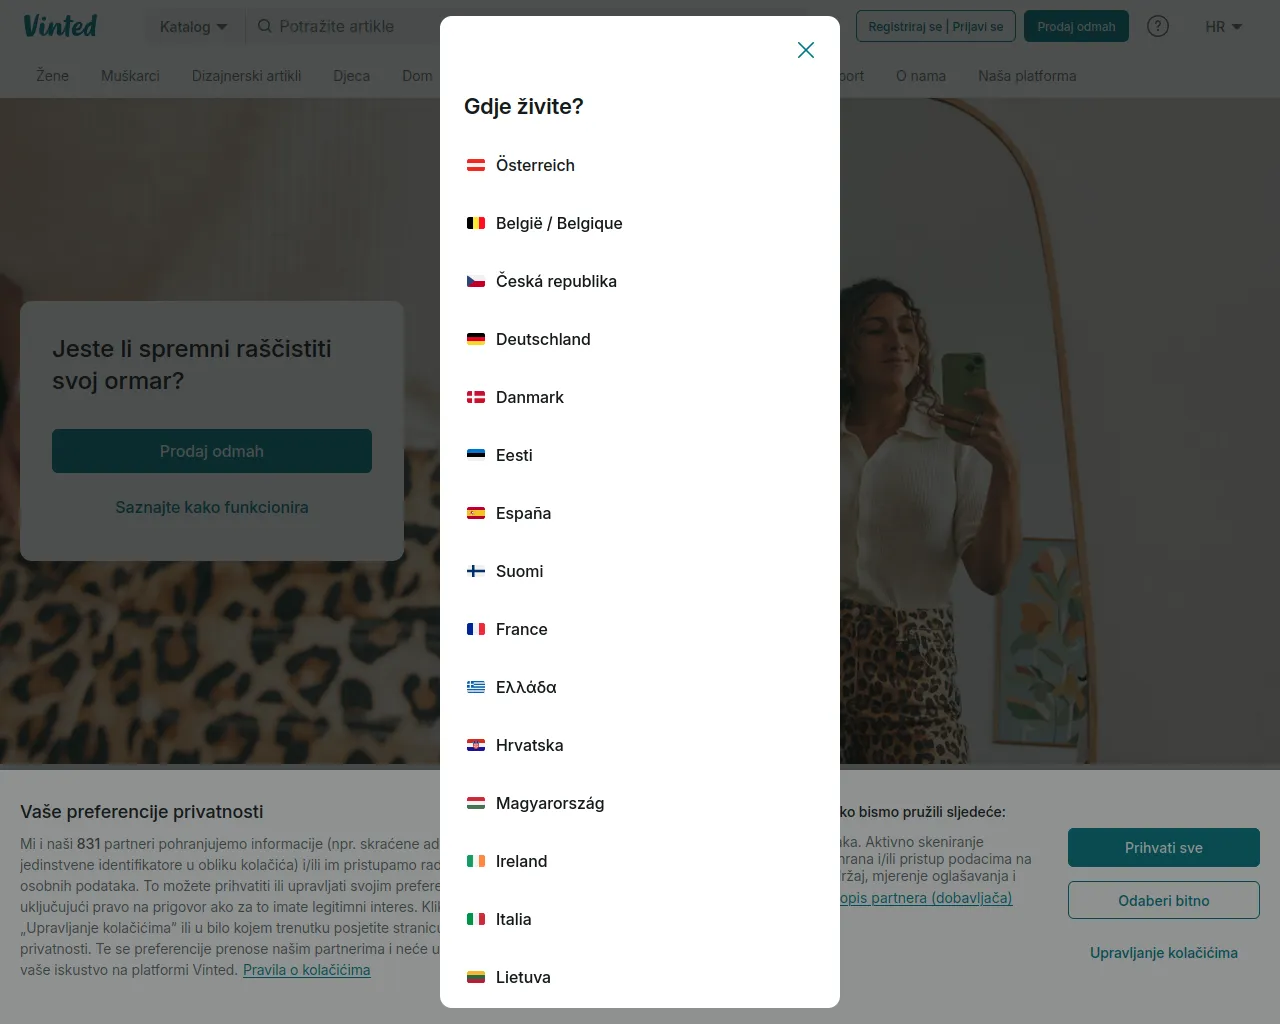1280x1024 pixels.
Task: Choose the Czech flag icon
Action: [476, 281]
